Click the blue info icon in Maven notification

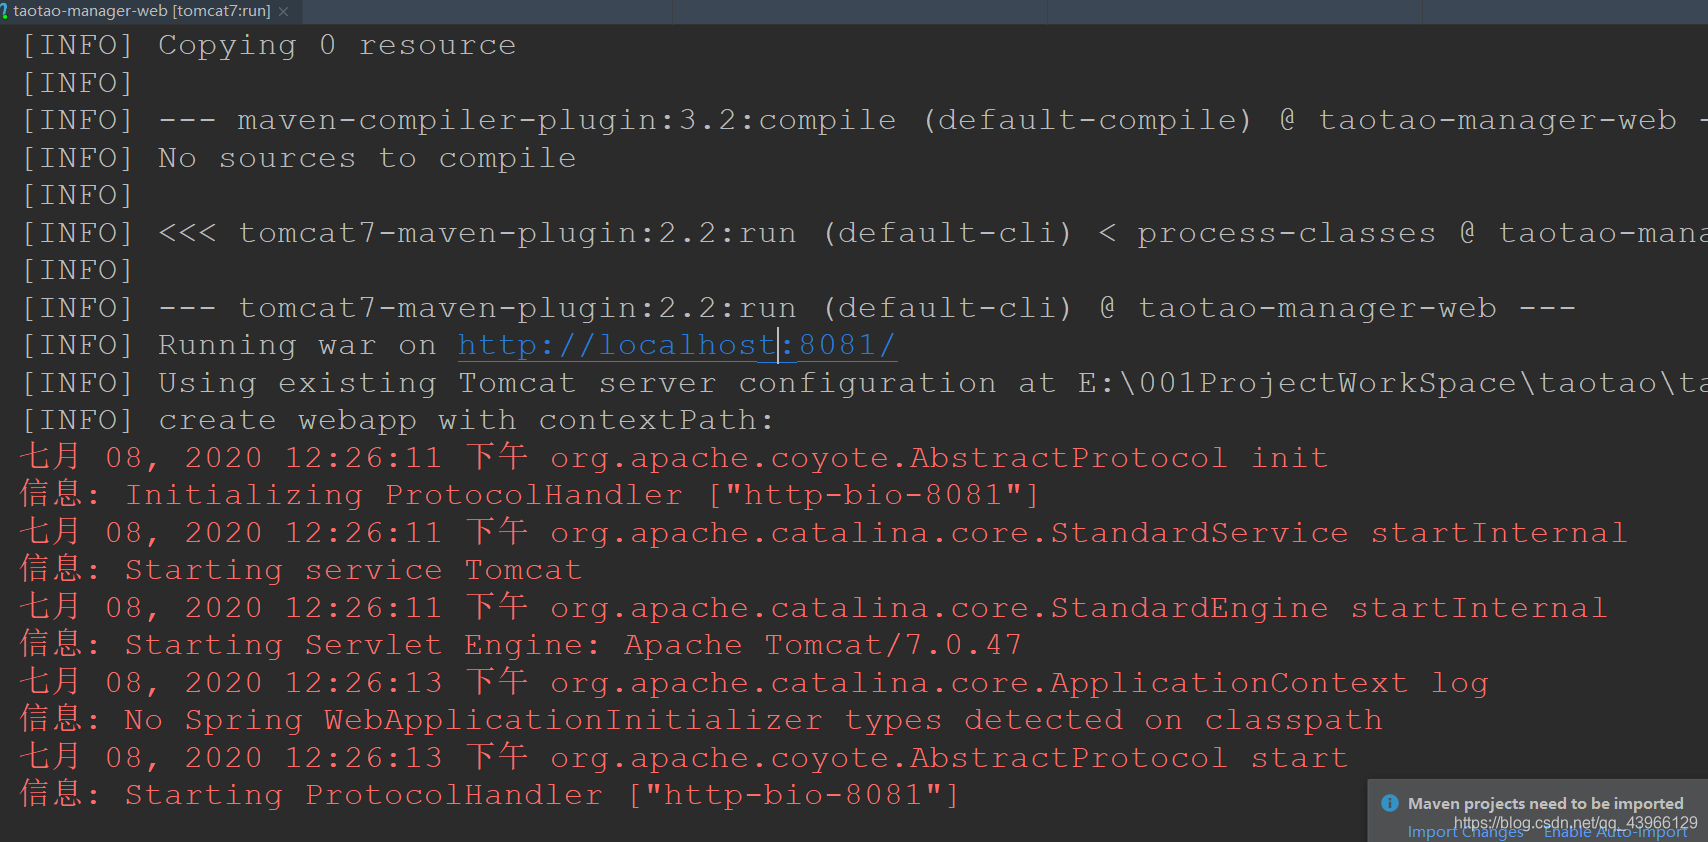click(x=1390, y=803)
